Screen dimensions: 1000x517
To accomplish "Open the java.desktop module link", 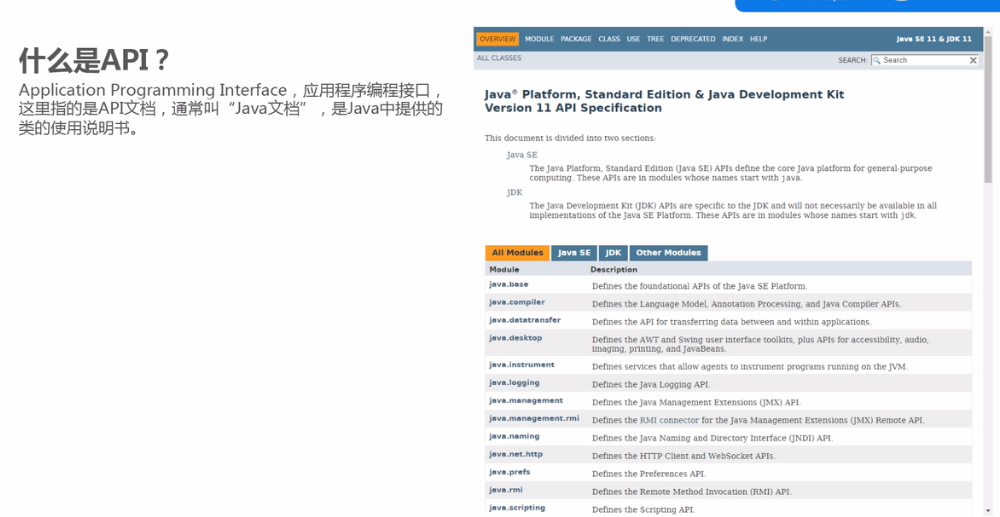I will [x=515, y=338].
